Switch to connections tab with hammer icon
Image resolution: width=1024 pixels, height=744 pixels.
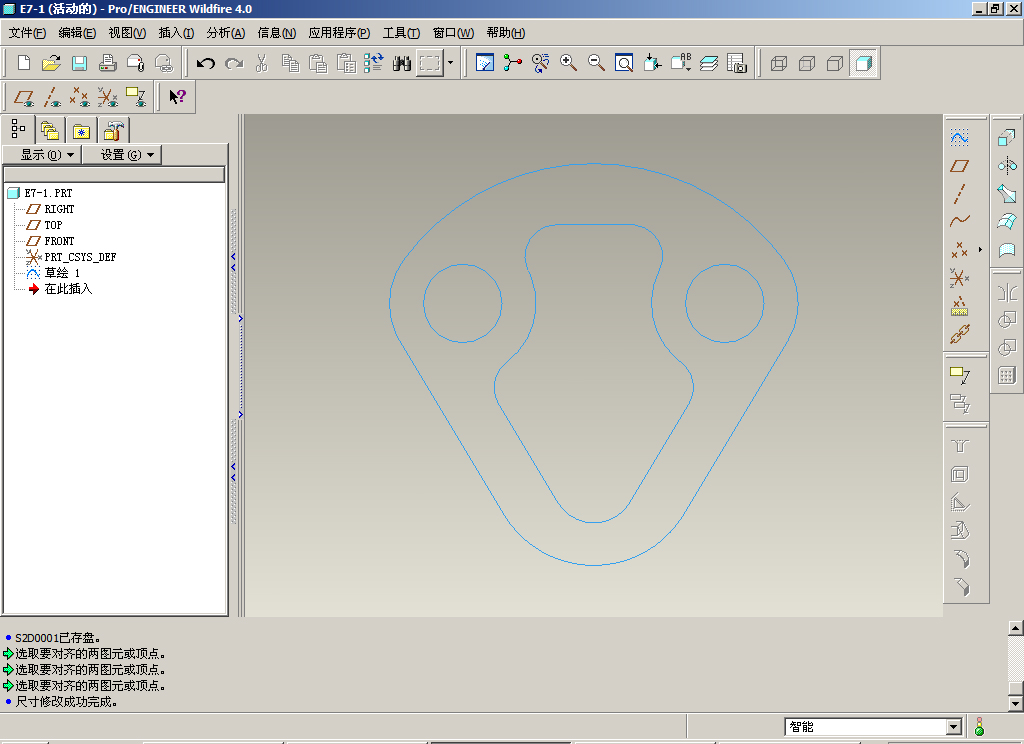(x=114, y=131)
